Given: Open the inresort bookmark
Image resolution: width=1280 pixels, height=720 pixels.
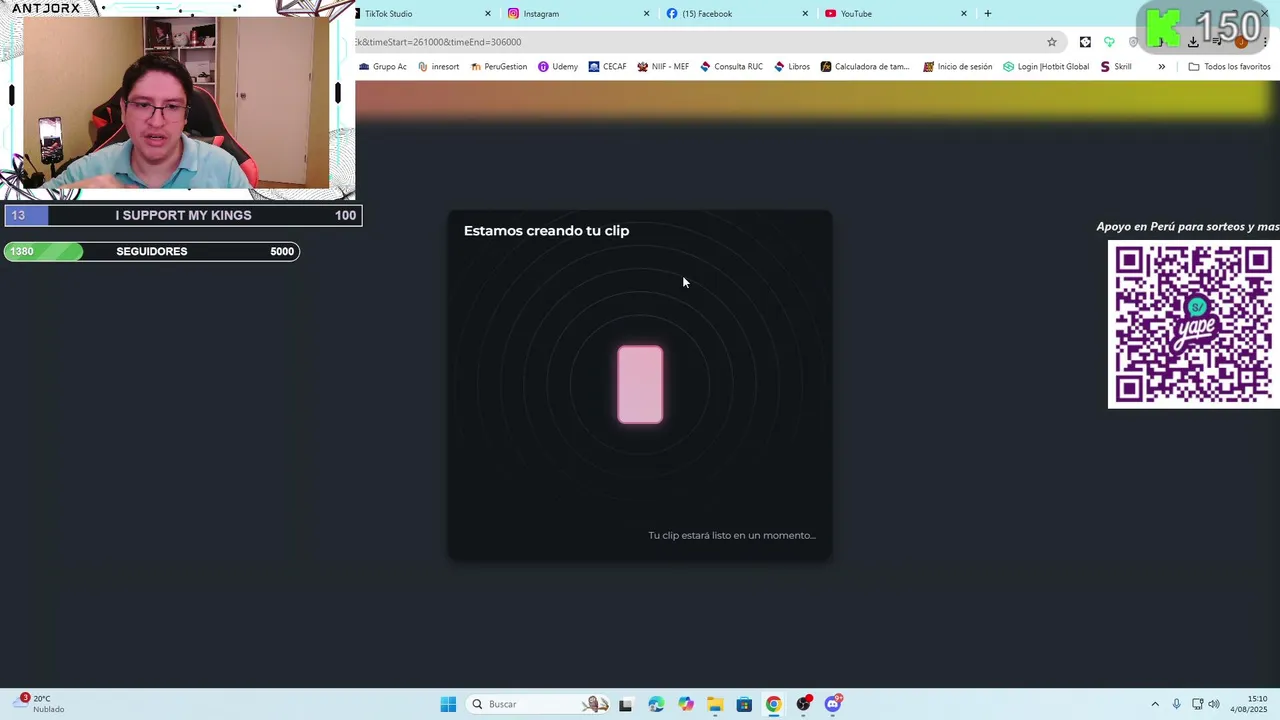Looking at the screenshot, I should [439, 67].
